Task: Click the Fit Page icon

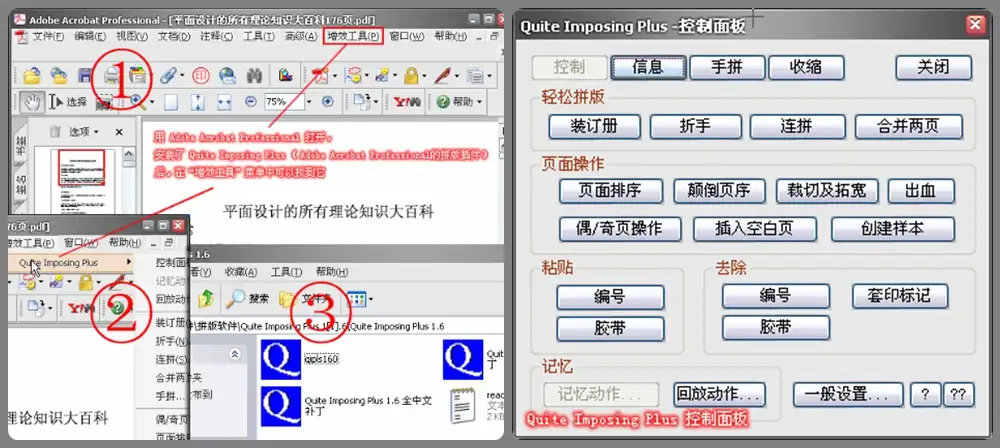Action: [x=198, y=101]
